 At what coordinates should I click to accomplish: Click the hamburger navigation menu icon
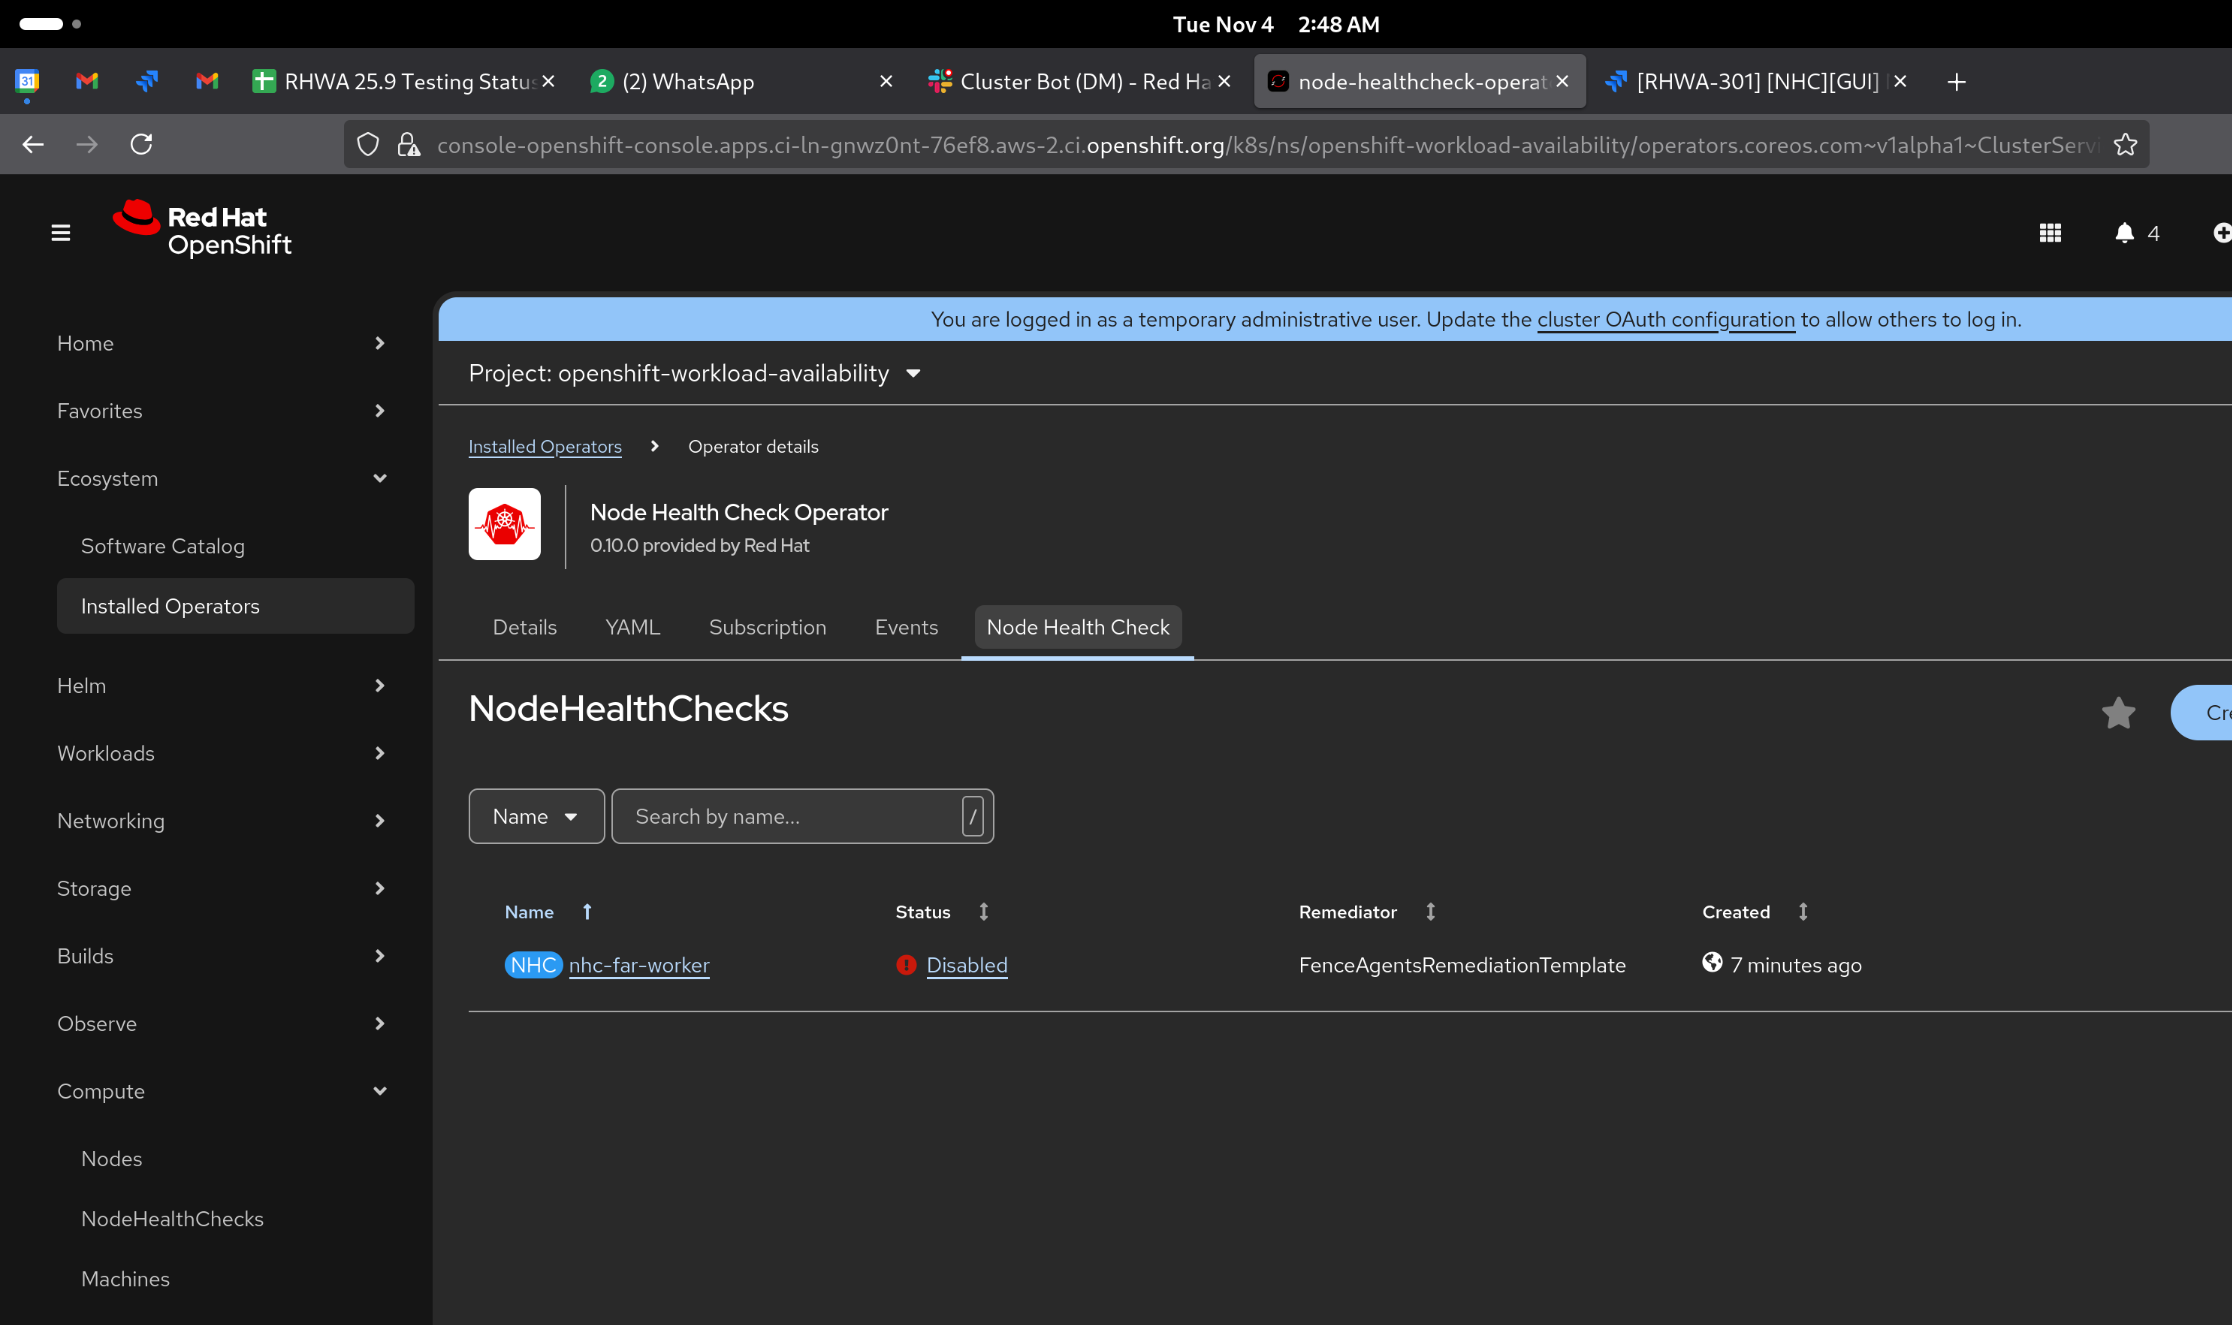[61, 233]
